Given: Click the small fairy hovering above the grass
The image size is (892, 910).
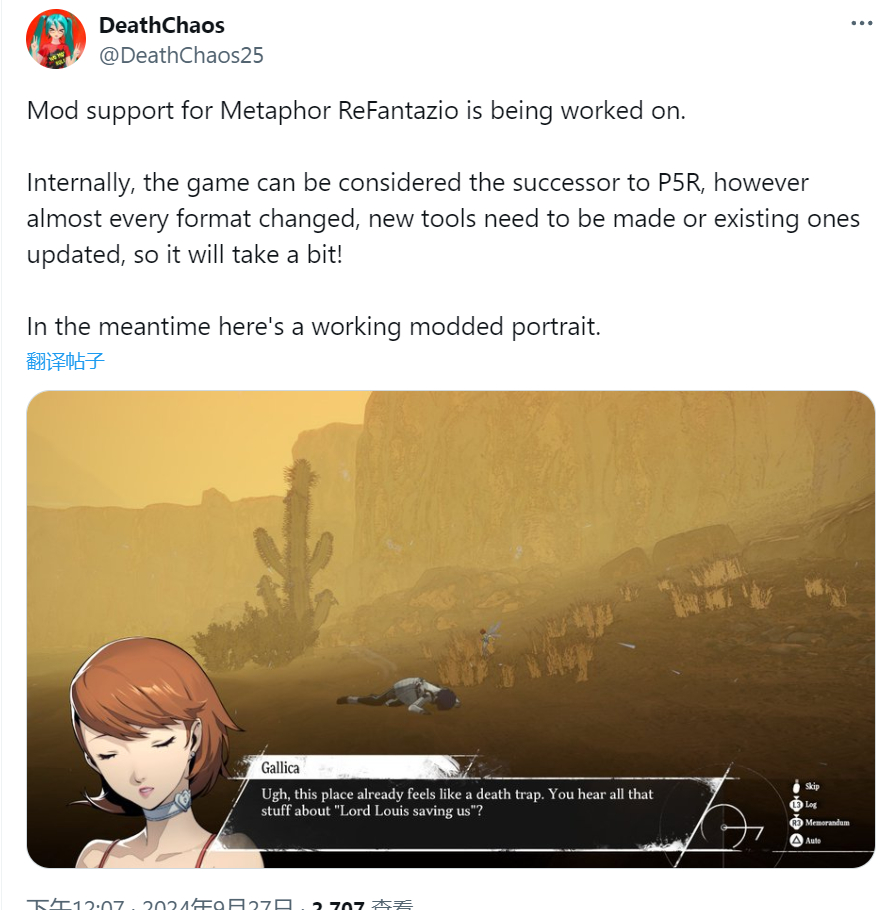Looking at the screenshot, I should point(489,637).
